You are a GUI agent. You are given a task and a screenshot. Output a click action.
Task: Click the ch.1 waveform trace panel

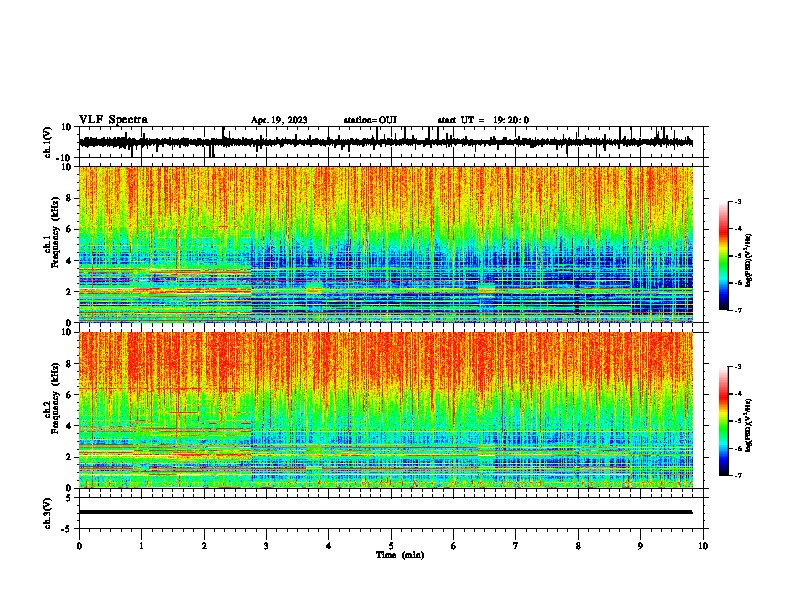coord(393,142)
